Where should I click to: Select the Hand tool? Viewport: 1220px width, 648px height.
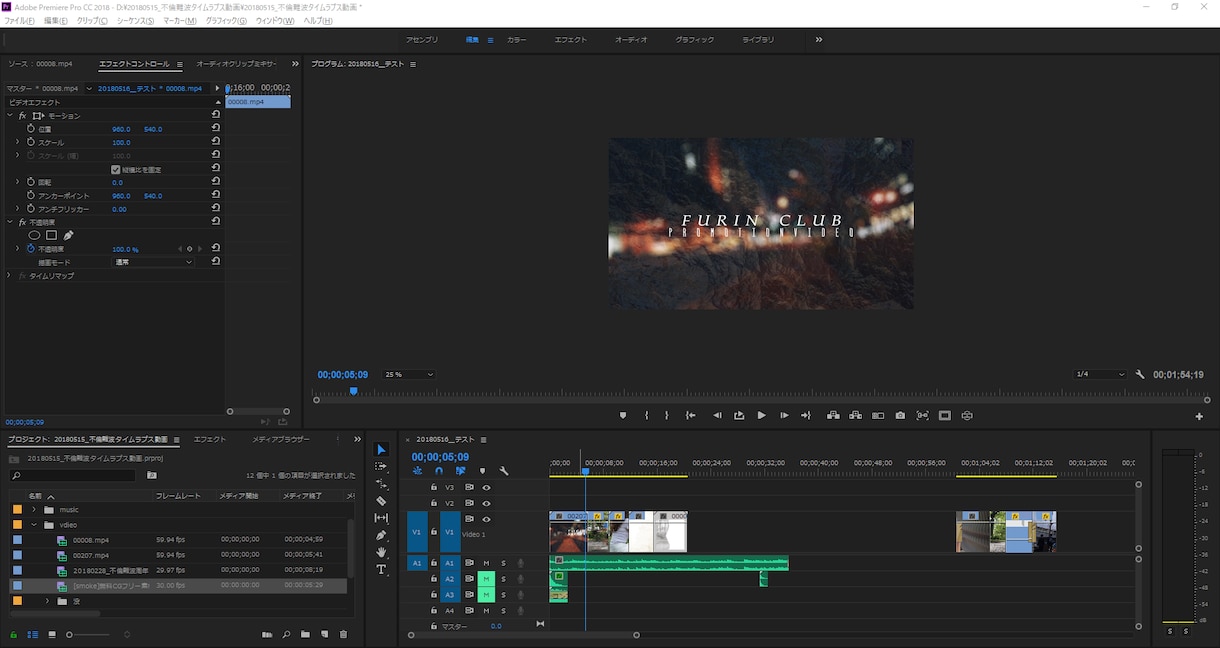coord(381,552)
